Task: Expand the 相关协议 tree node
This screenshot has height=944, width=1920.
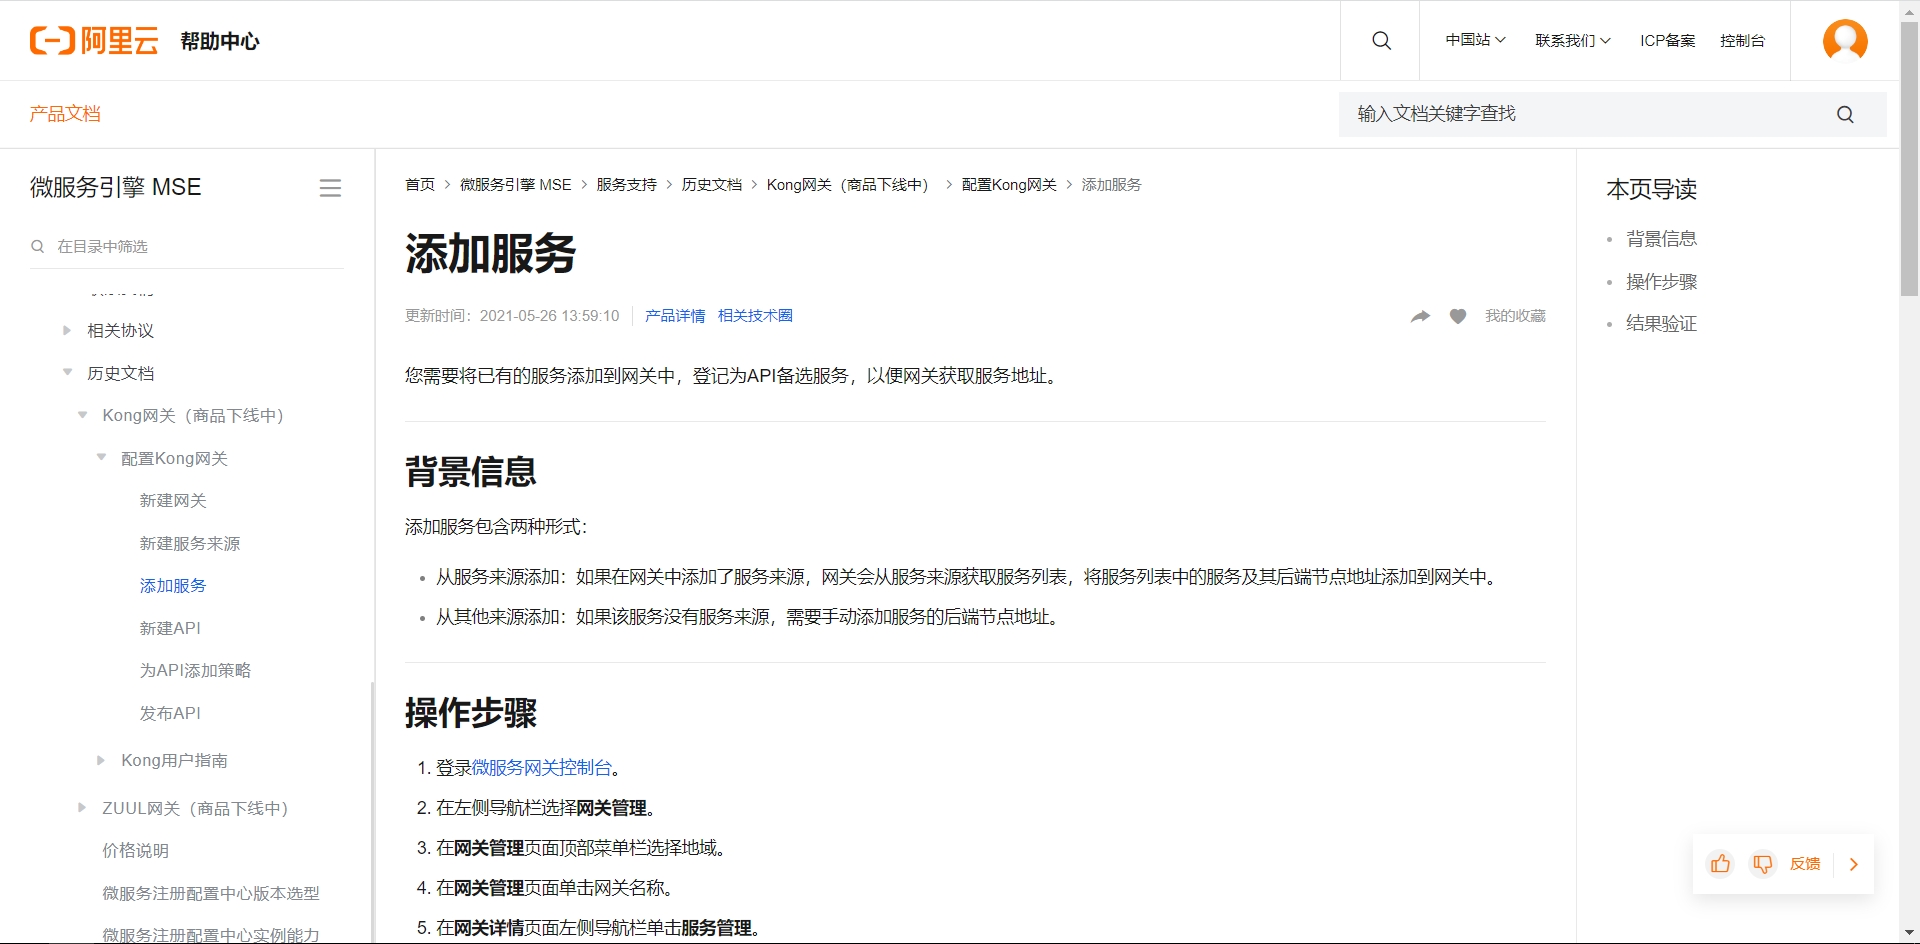Action: click(x=67, y=330)
